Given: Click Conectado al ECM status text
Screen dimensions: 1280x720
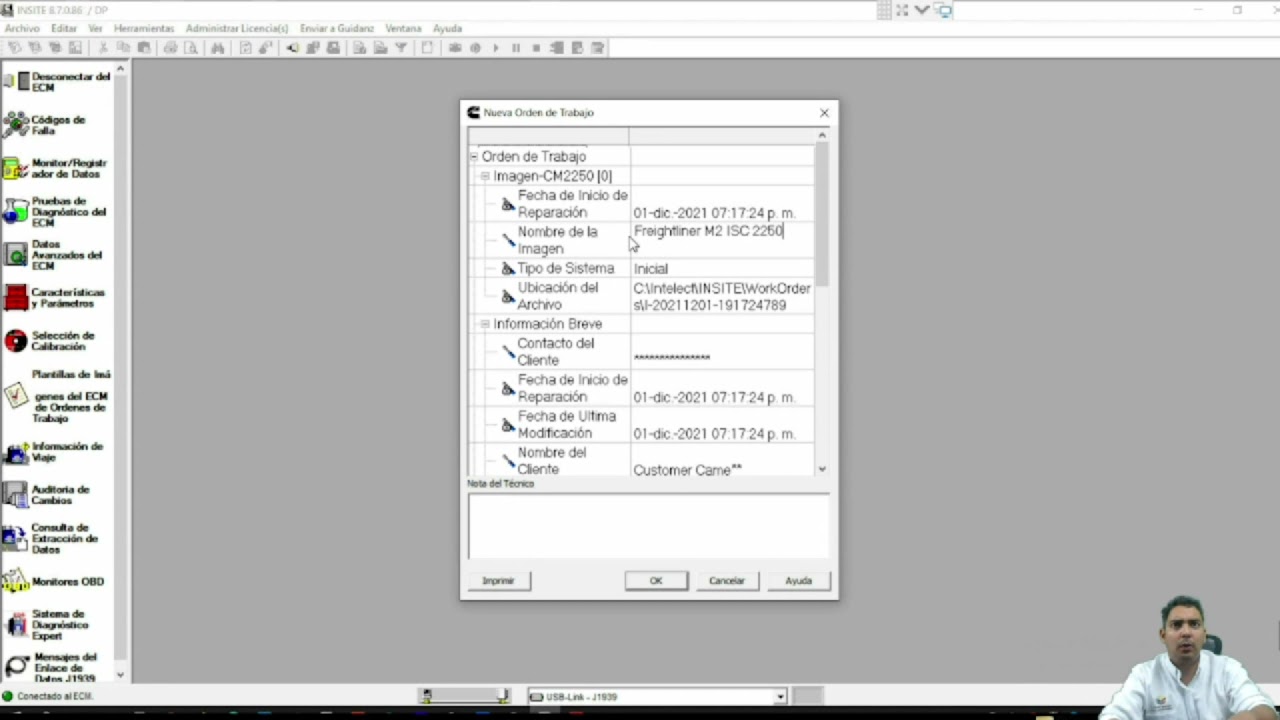Looking at the screenshot, I should coord(54,696).
